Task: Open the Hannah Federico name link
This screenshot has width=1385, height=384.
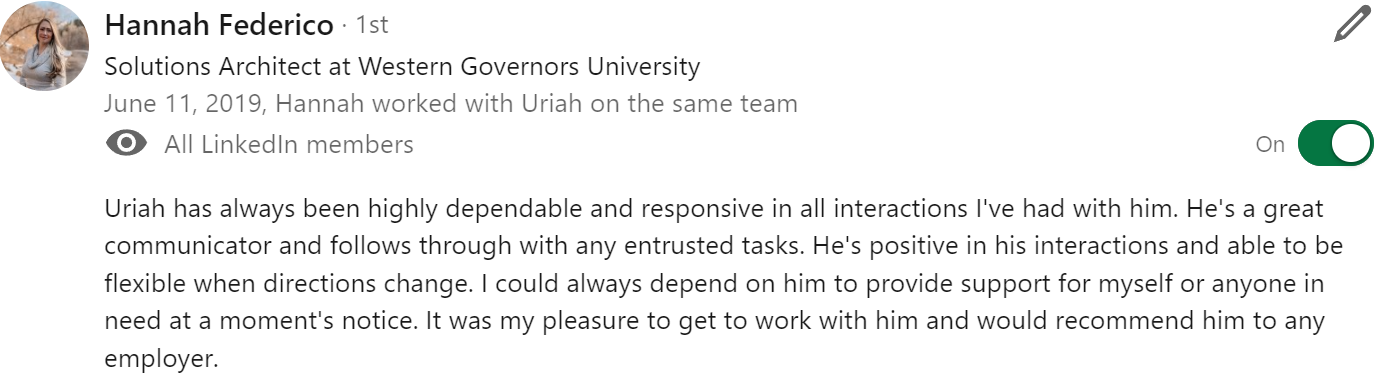Action: click(x=219, y=24)
